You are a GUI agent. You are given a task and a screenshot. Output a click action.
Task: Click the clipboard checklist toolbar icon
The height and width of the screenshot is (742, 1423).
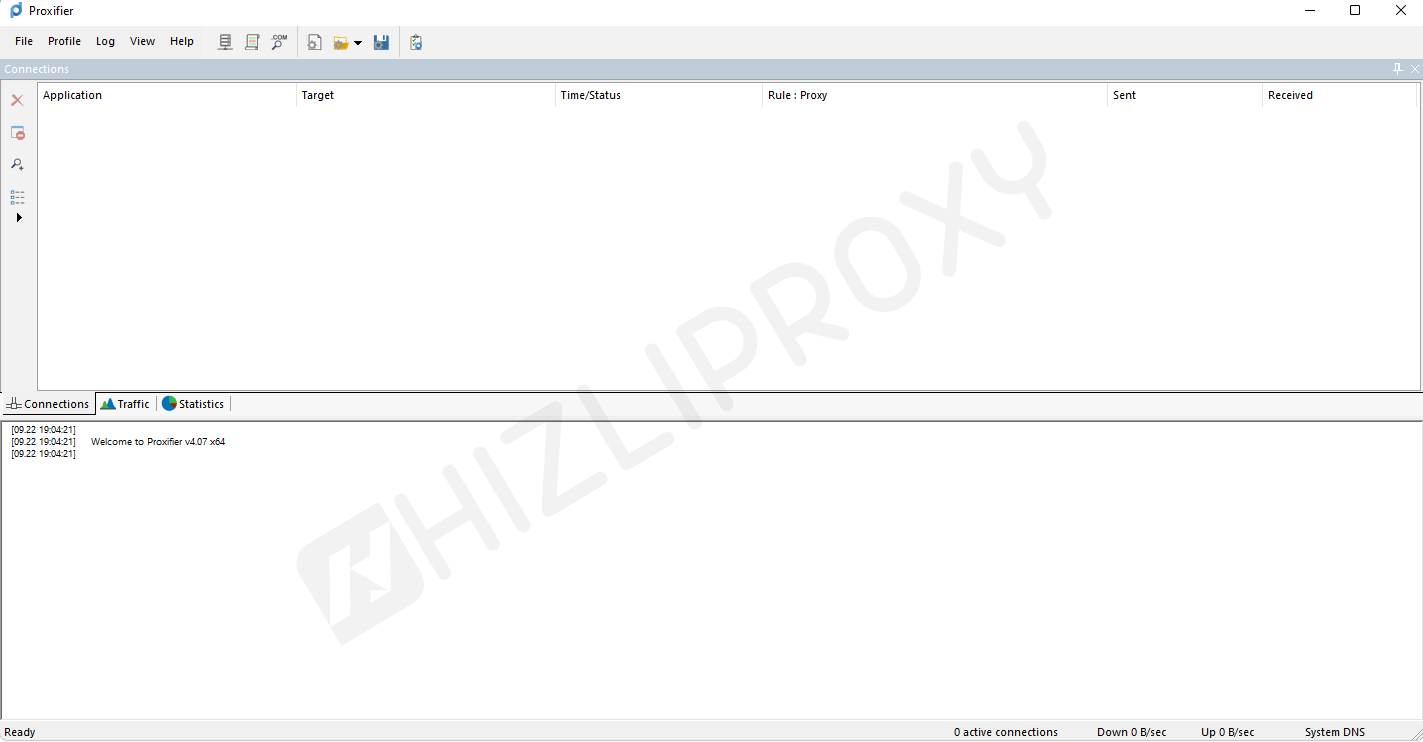tap(416, 42)
